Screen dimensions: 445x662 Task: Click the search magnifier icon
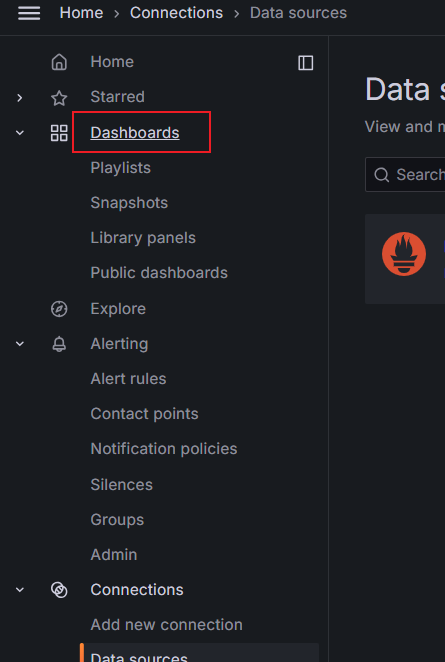(x=382, y=175)
